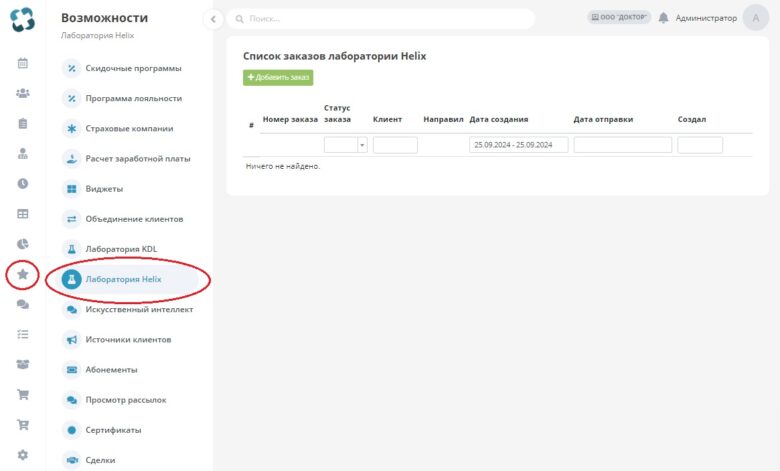Click the Администратор user name
Viewport: 780px width, 471px height.
706,18
